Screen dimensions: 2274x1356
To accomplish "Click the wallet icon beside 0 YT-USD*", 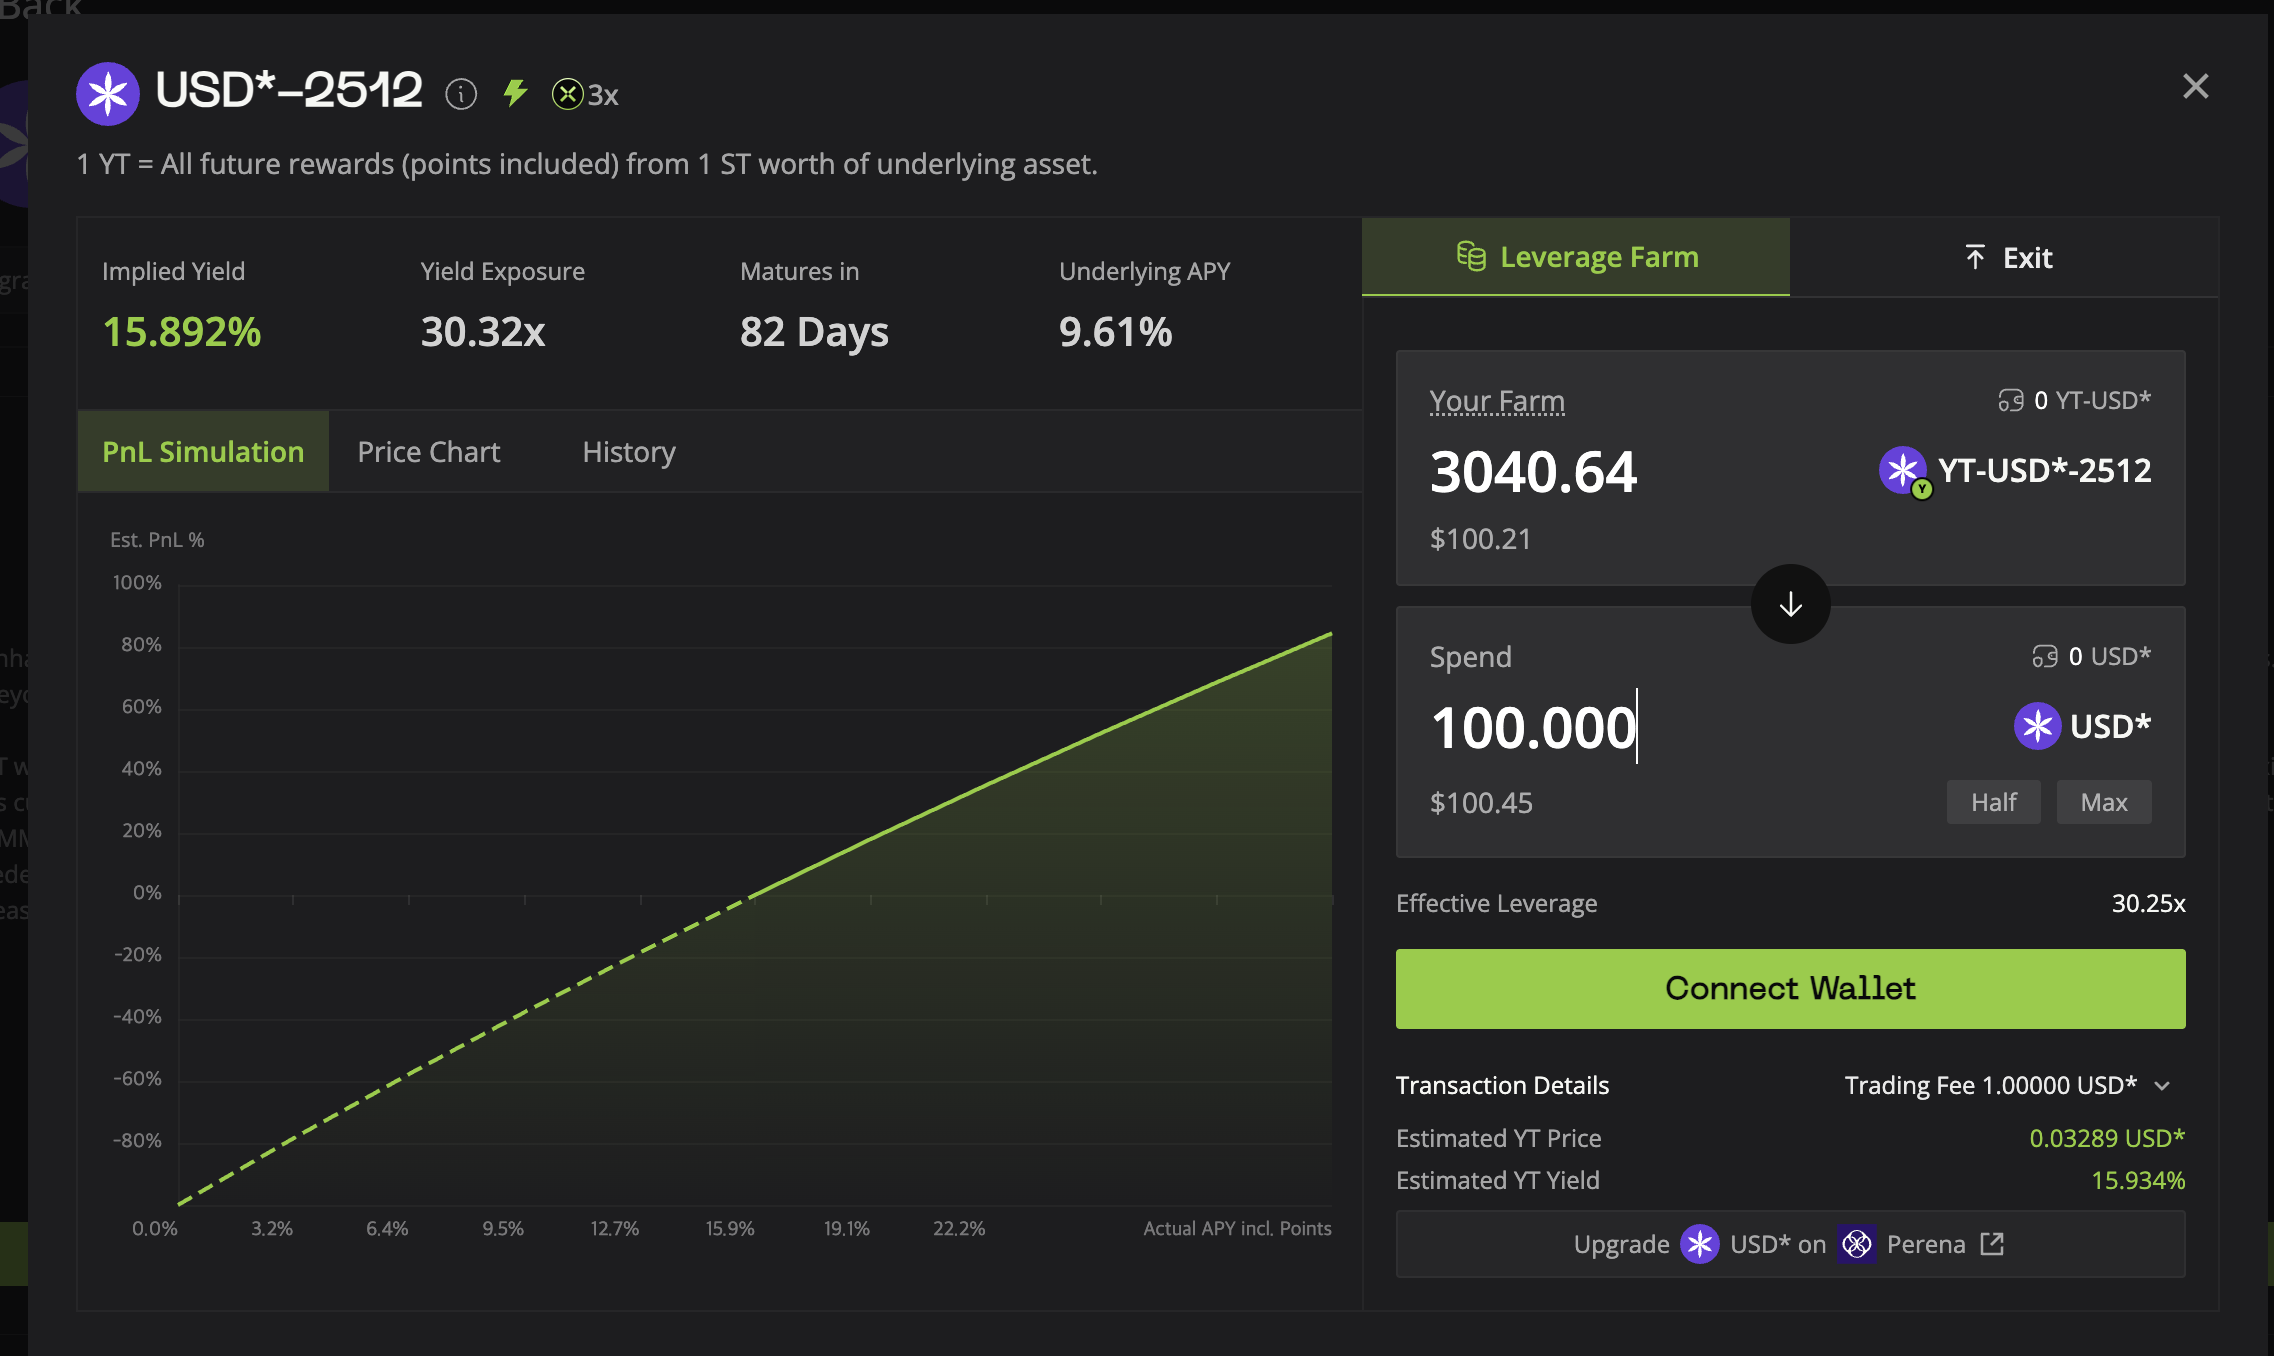I will [x=2010, y=401].
